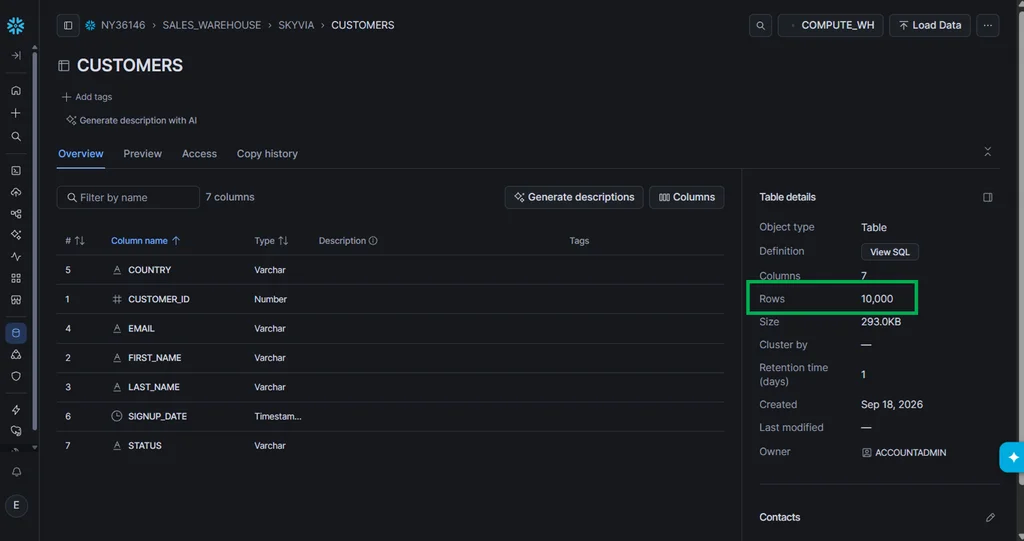Select the CUSTOMER_ID column row
Screen dimensions: 1024x541
(390, 299)
